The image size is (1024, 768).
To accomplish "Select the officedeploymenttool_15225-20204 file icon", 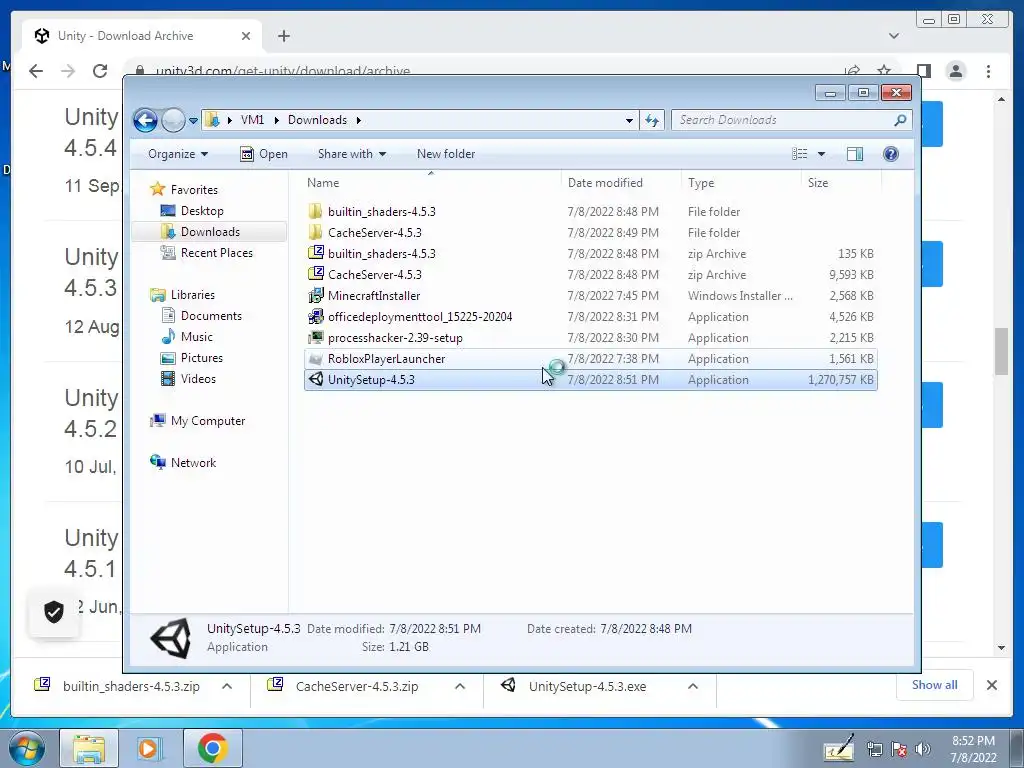I will click(x=316, y=316).
